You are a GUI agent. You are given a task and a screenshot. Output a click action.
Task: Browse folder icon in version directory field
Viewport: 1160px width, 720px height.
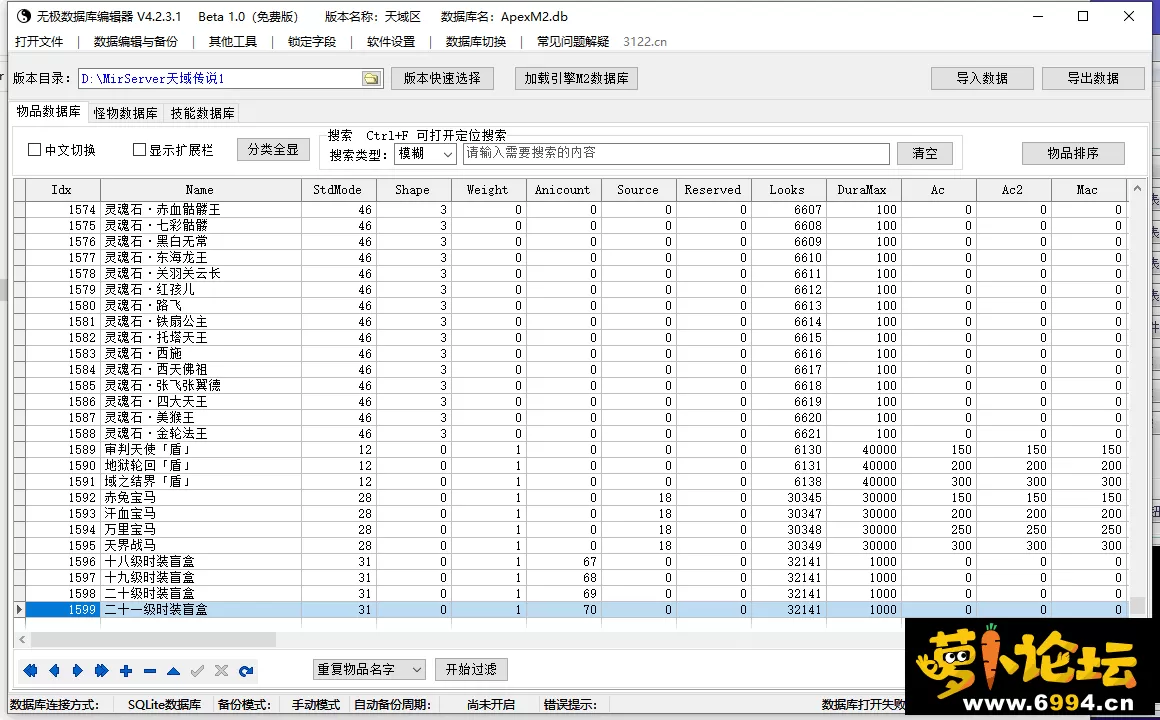pyautogui.click(x=371, y=78)
